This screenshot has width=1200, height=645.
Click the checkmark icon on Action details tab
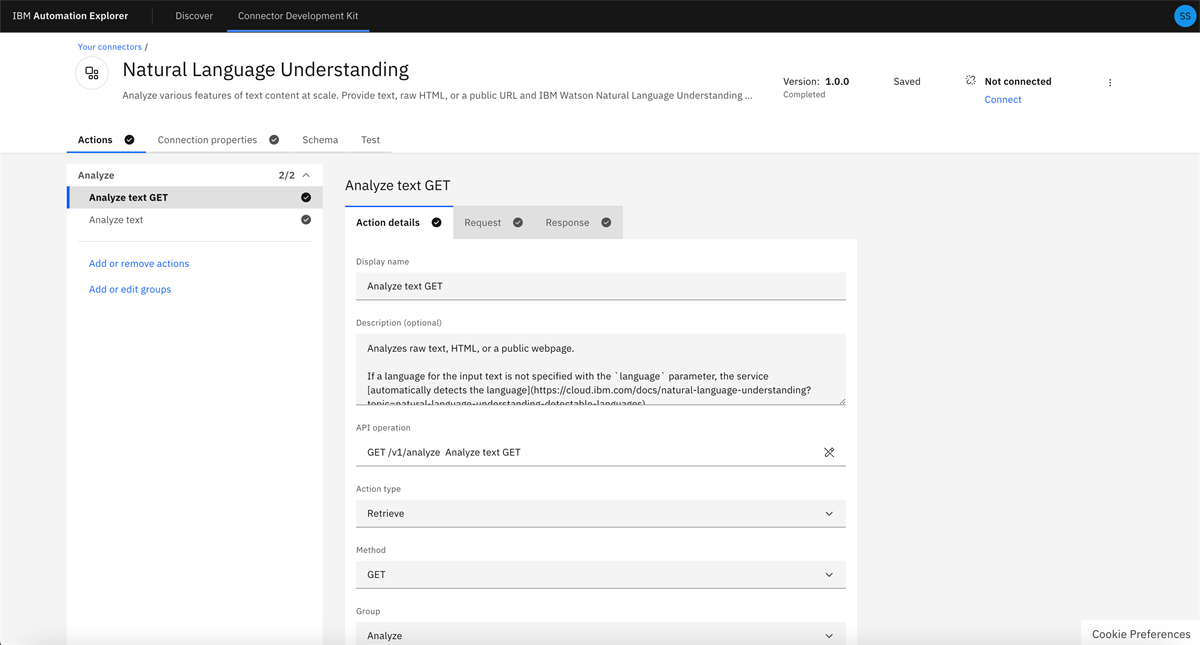436,223
